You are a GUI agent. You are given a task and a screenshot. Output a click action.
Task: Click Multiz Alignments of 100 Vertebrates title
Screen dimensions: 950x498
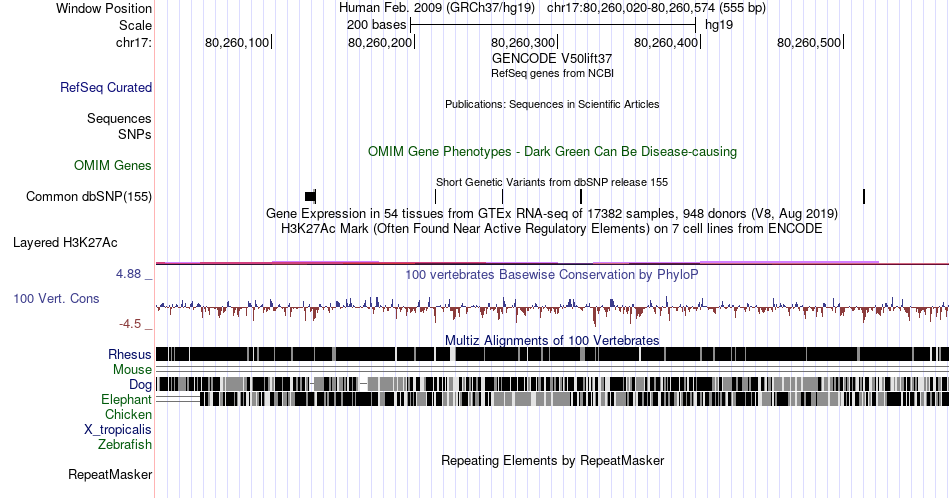(552, 340)
